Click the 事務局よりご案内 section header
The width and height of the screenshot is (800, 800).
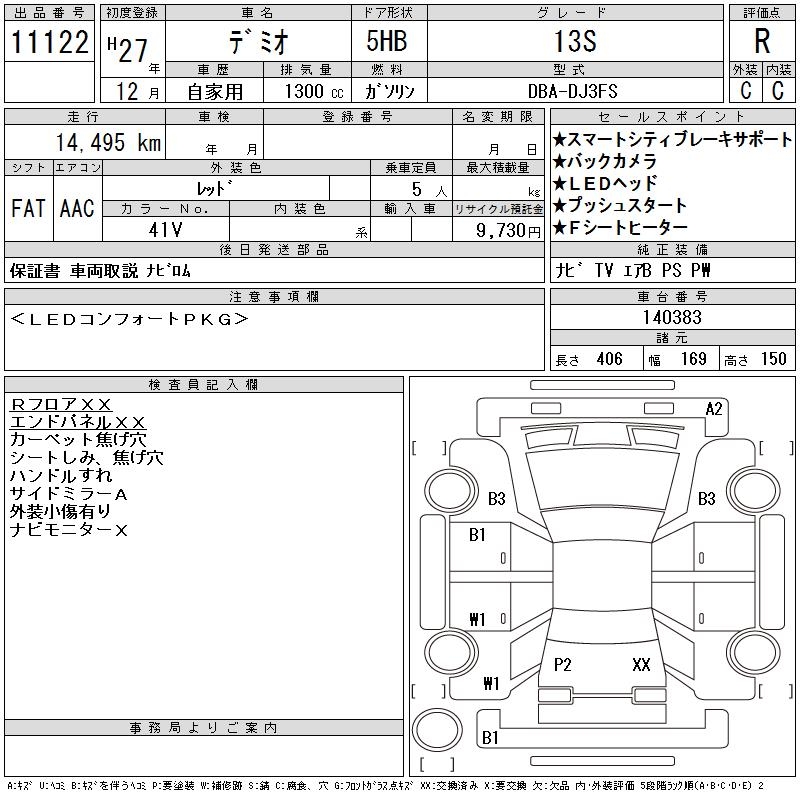coord(204,728)
